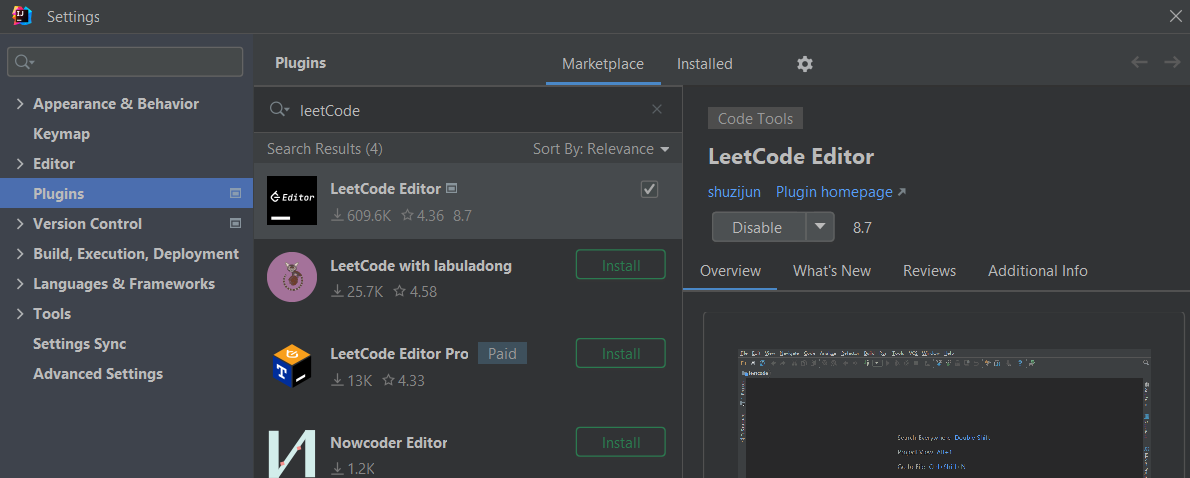Click the 609.6K downloads count
Image resolution: width=1190 pixels, height=478 pixels.
click(x=362, y=215)
